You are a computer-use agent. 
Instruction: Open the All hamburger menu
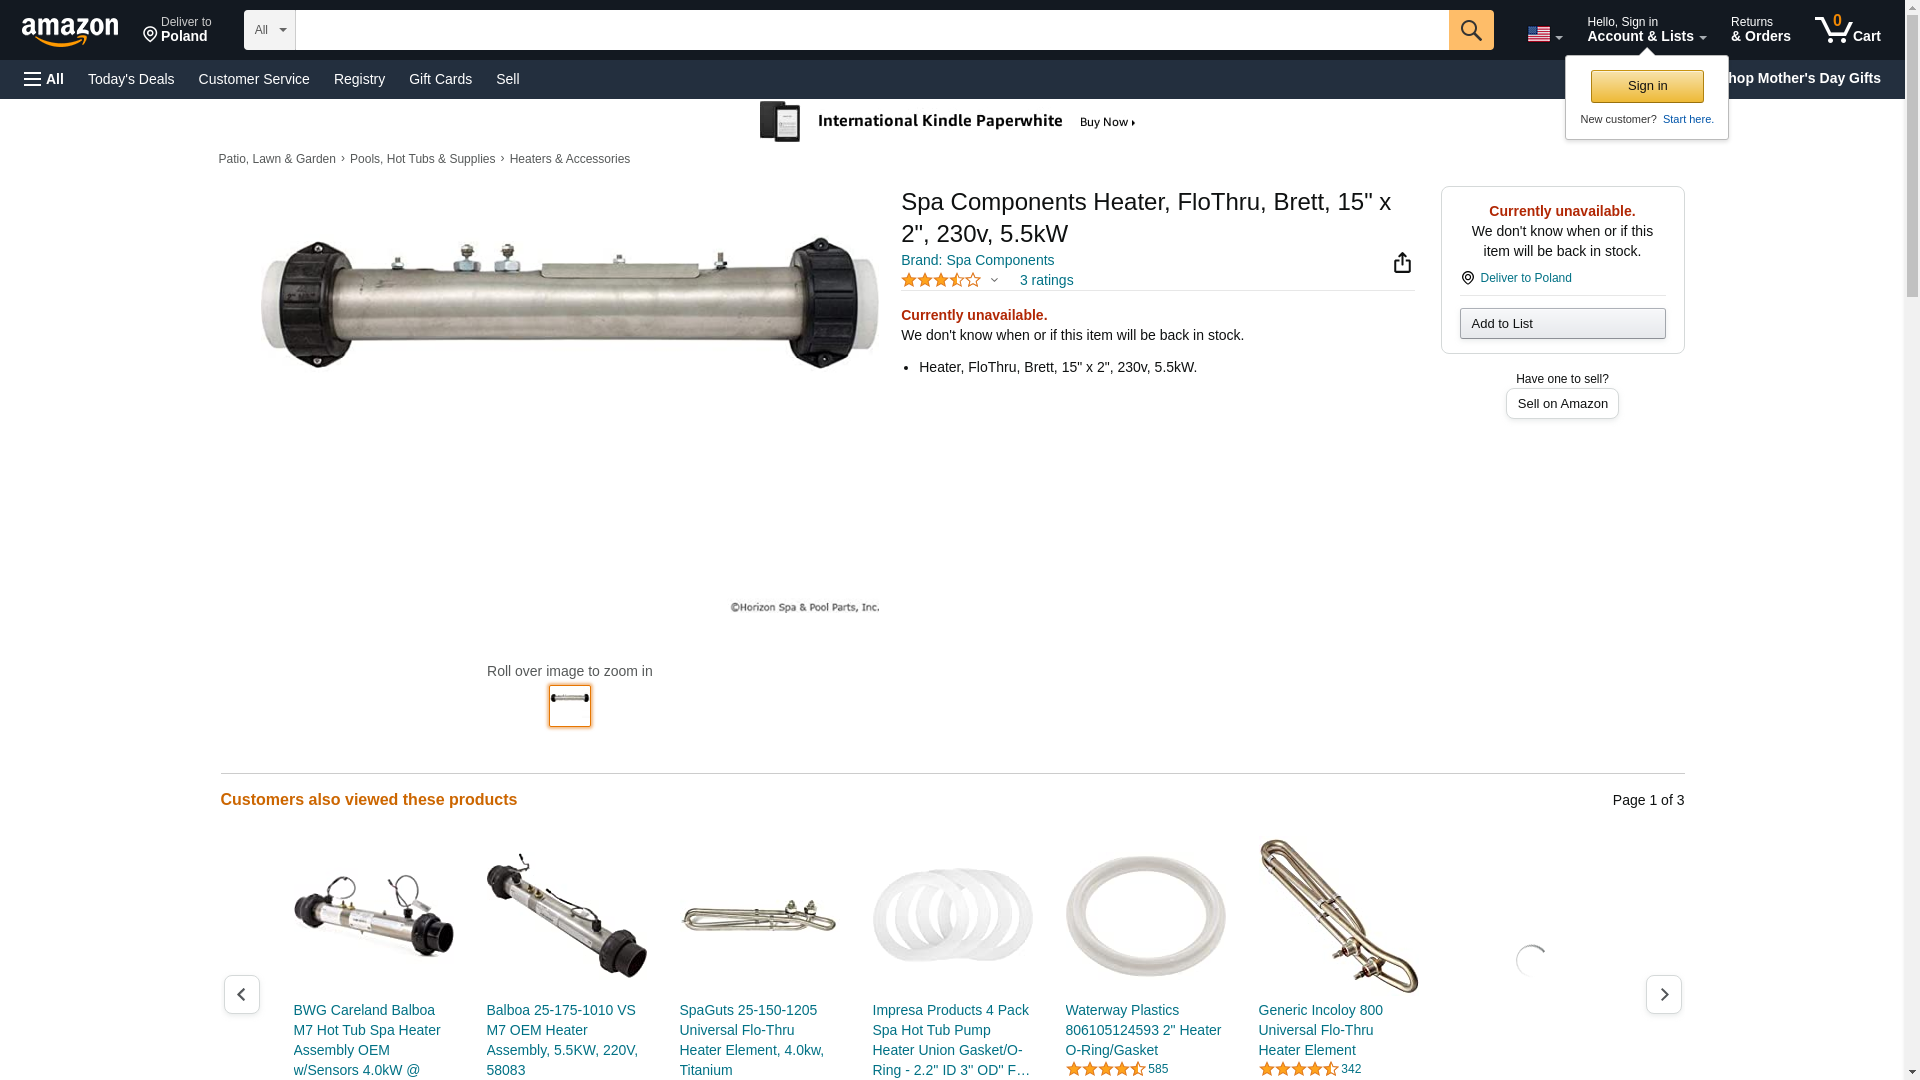[44, 79]
